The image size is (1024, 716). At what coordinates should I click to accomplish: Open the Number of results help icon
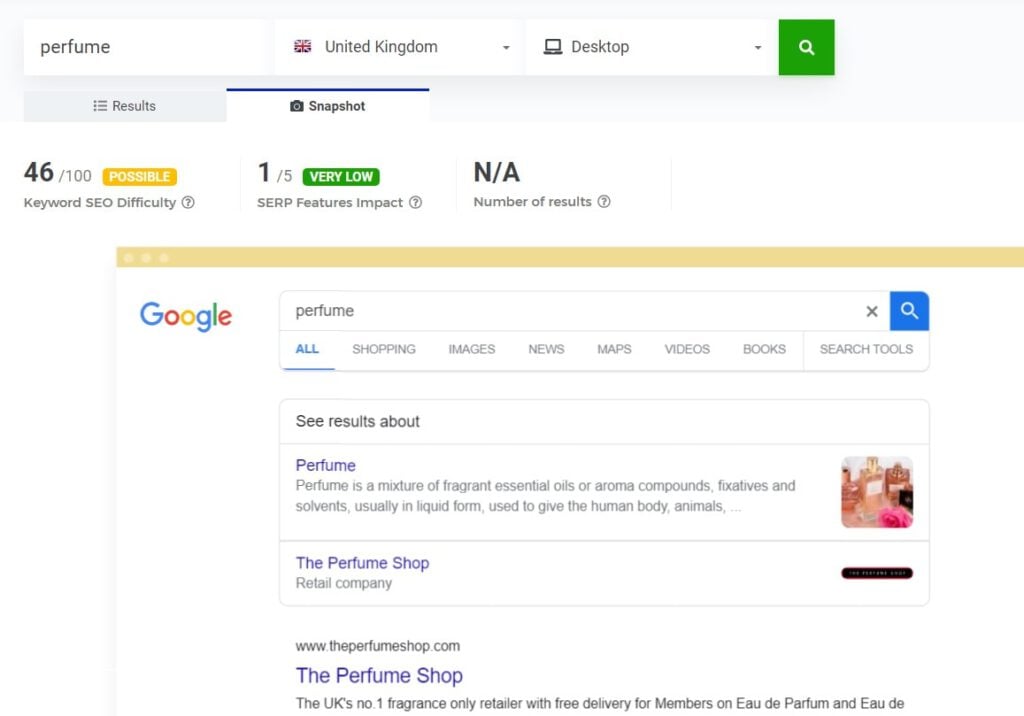[x=604, y=201]
